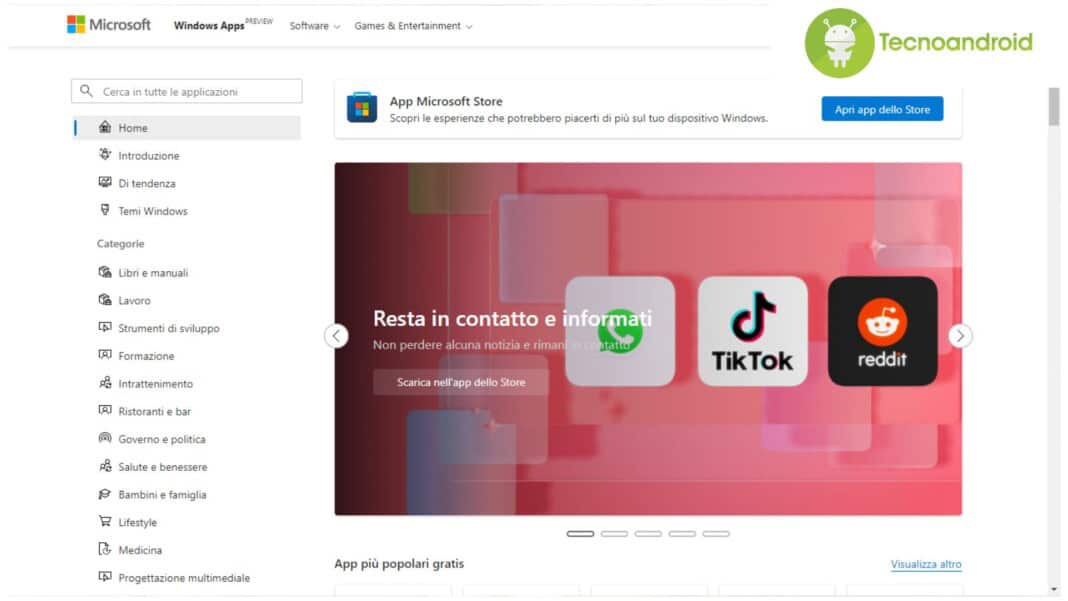This screenshot has height=601, width=1068.
Task: Click the vertical page scrollbar thumb
Action: 1054,107
